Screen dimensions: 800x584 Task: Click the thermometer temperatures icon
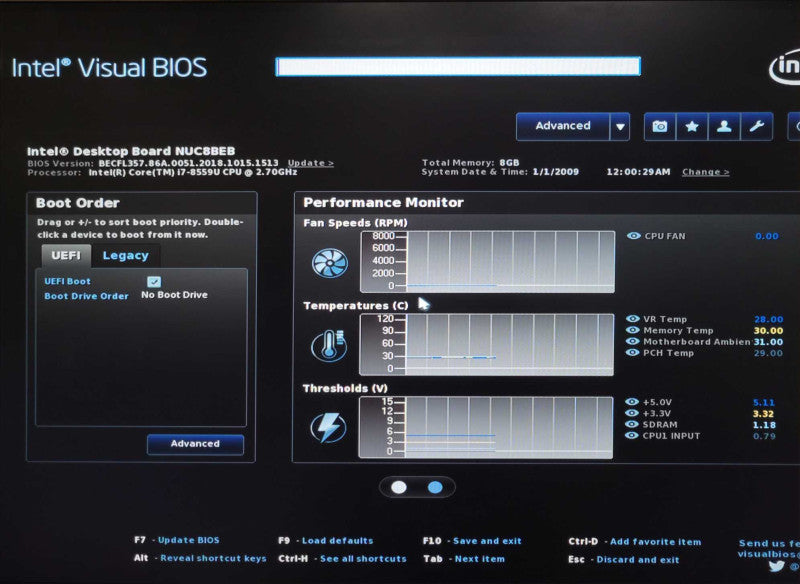(330, 346)
